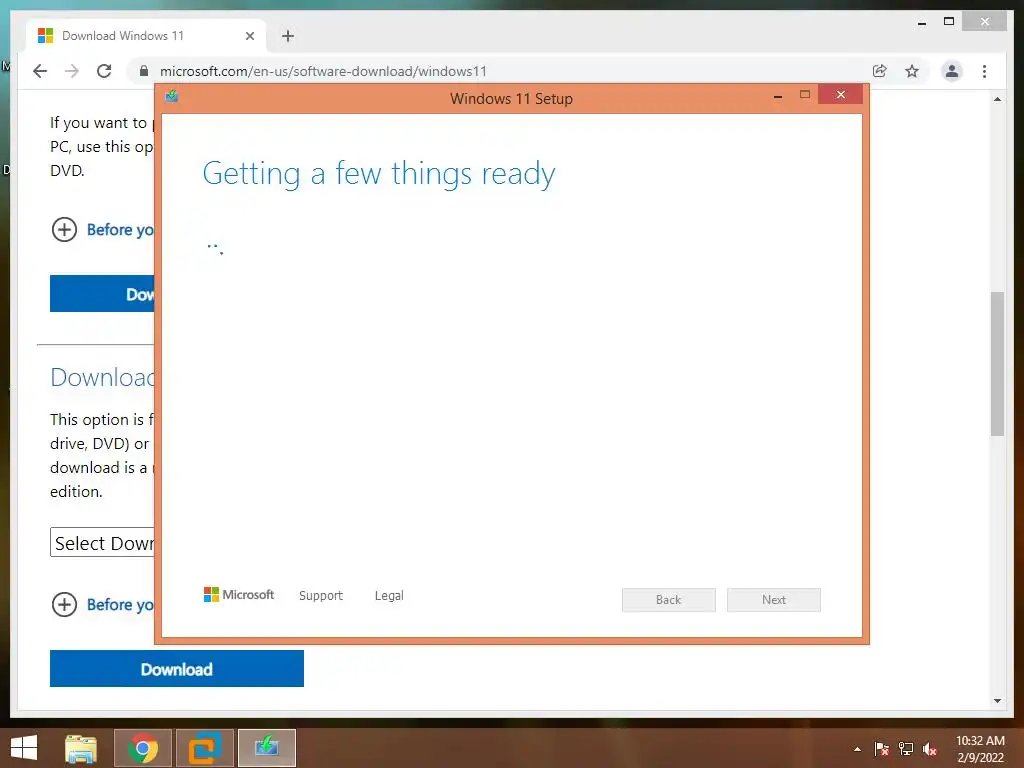Switch to Chrome in the taskbar
Image resolution: width=1024 pixels, height=768 pixels.
point(143,748)
